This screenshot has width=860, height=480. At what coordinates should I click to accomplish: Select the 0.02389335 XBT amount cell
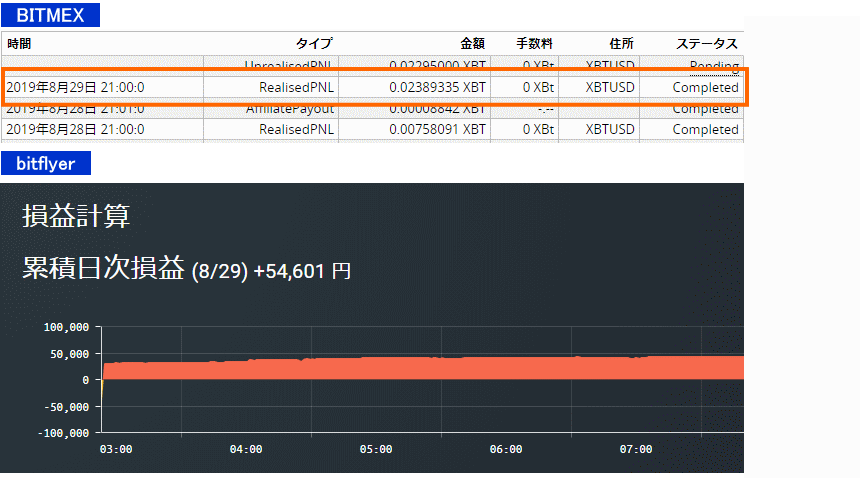pyautogui.click(x=438, y=87)
